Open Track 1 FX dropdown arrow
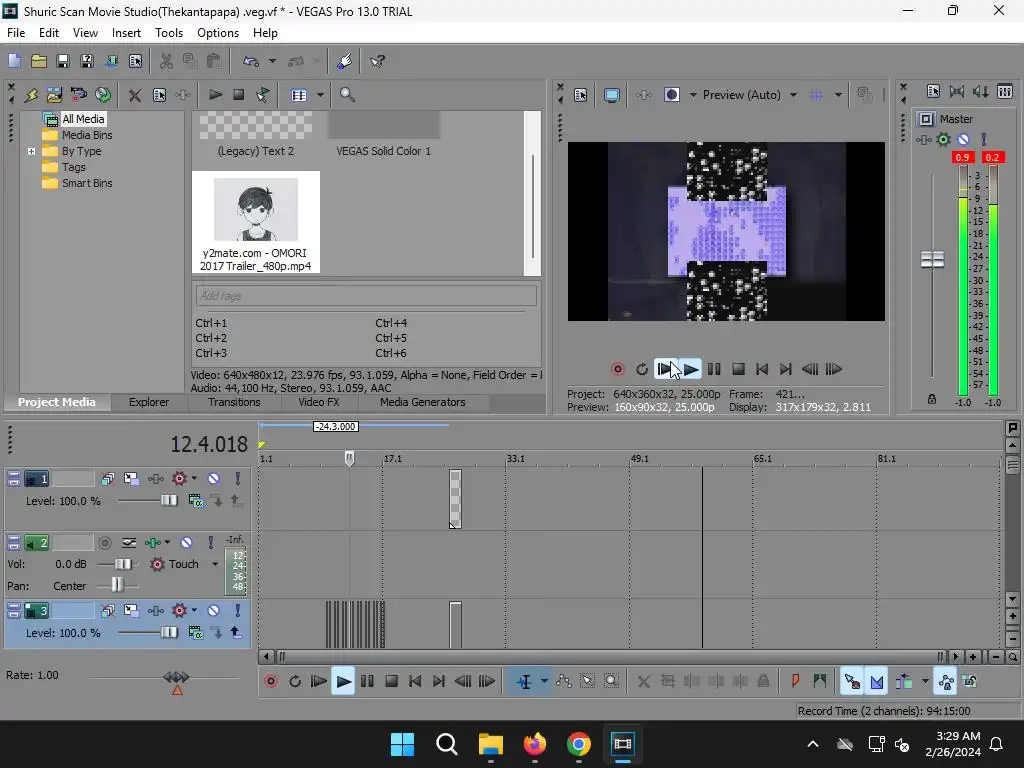 (x=194, y=479)
